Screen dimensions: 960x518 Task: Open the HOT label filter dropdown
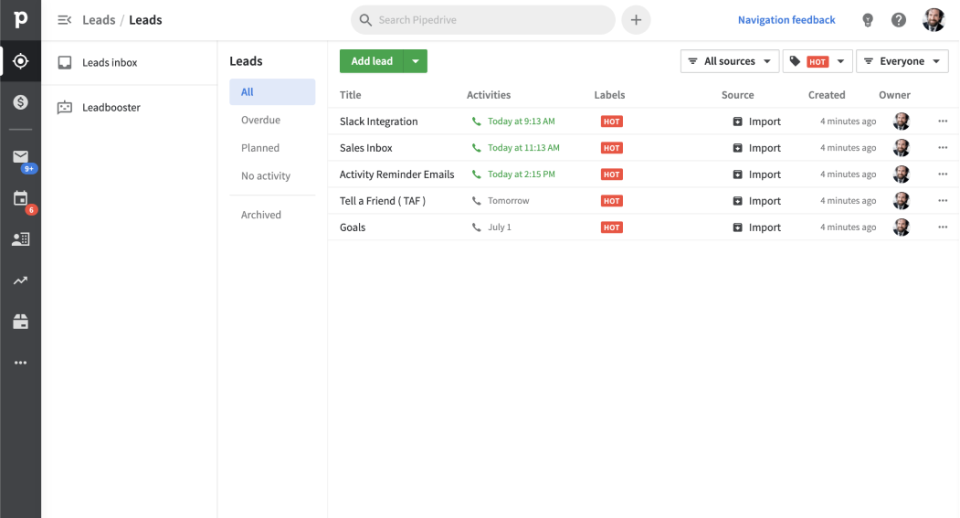(817, 61)
